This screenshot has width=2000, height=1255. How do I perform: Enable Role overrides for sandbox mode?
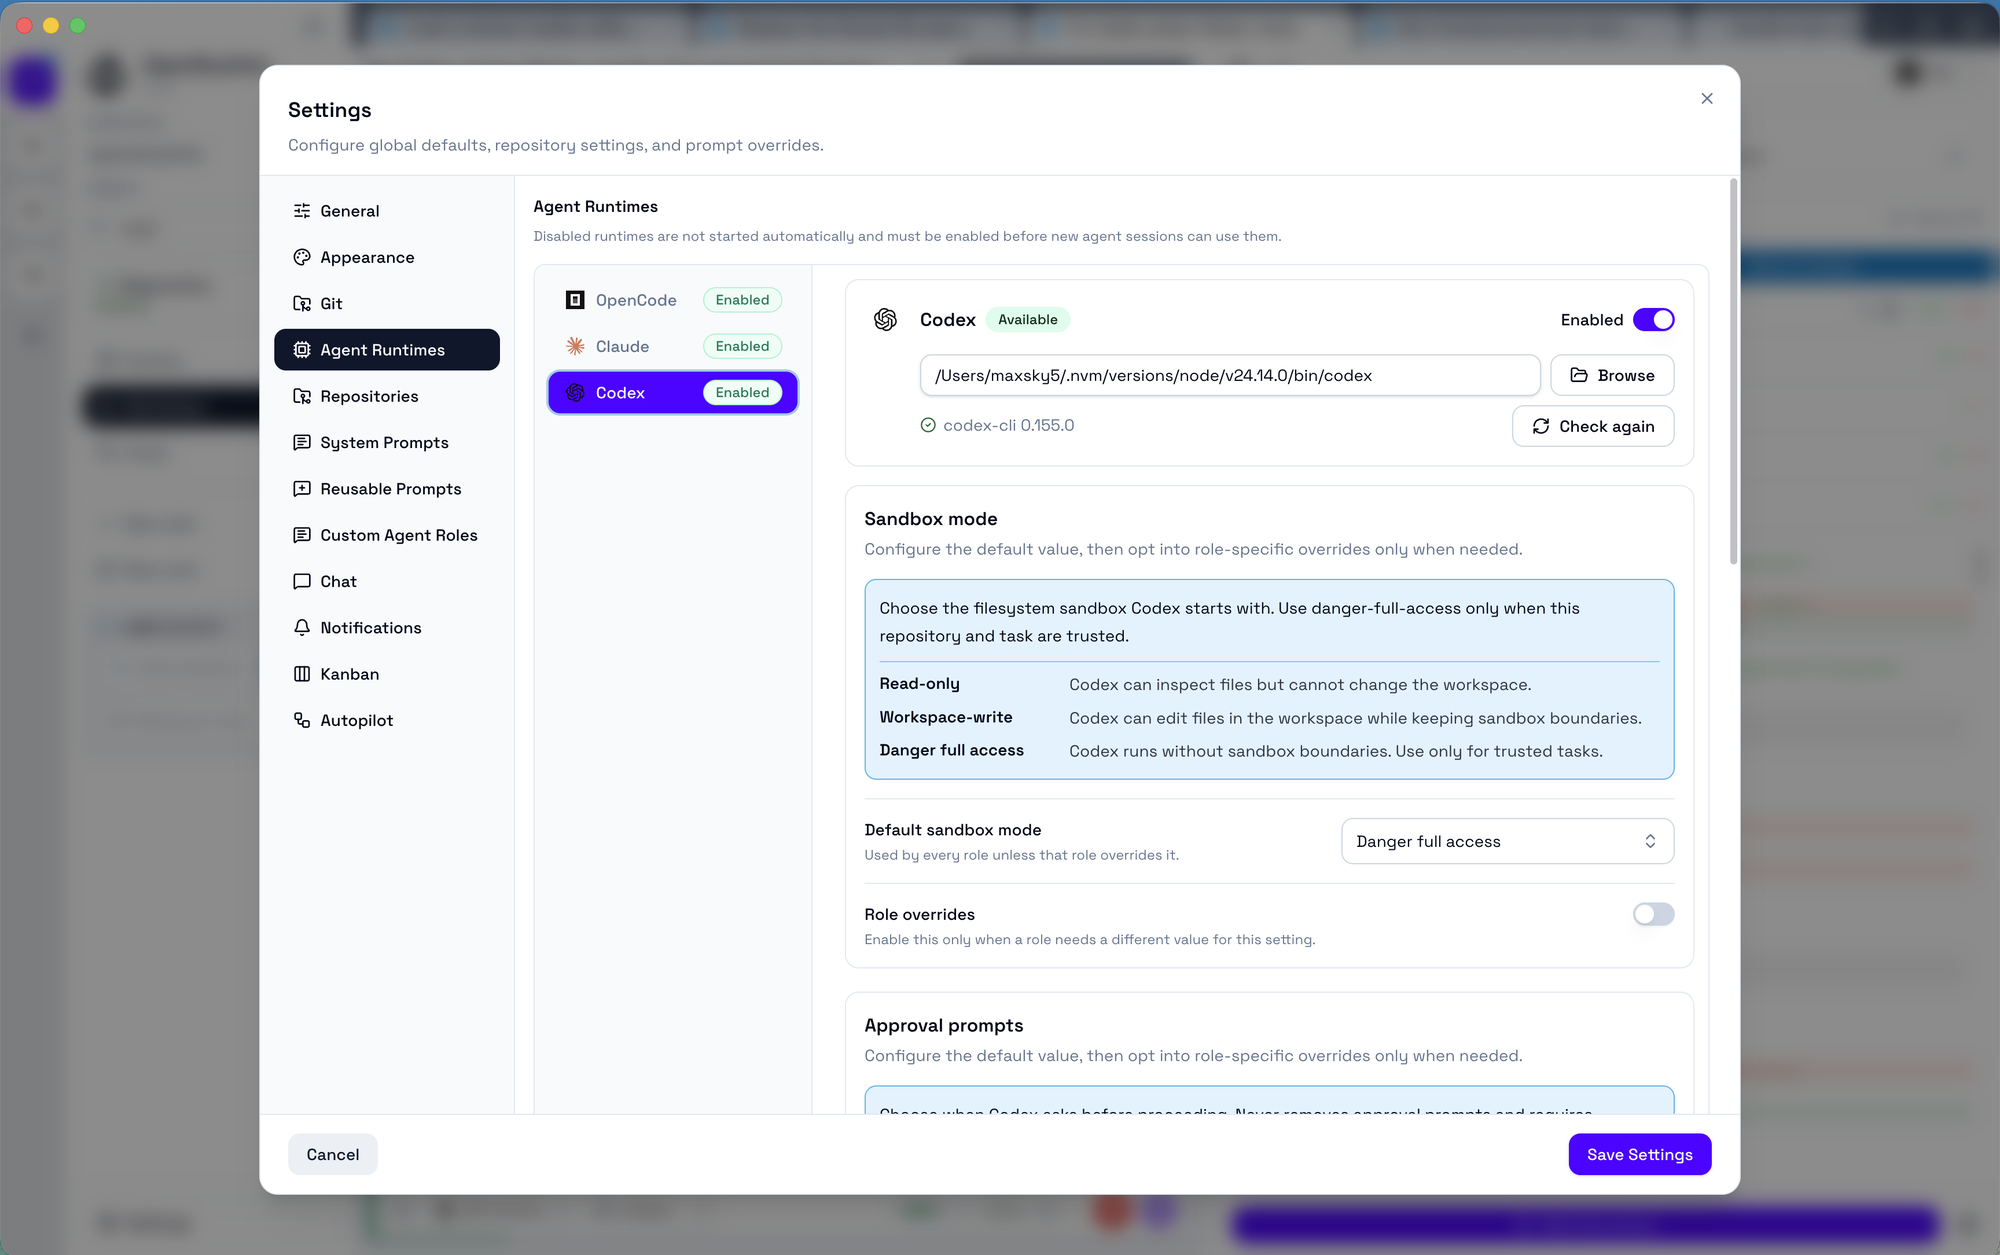tap(1653, 914)
